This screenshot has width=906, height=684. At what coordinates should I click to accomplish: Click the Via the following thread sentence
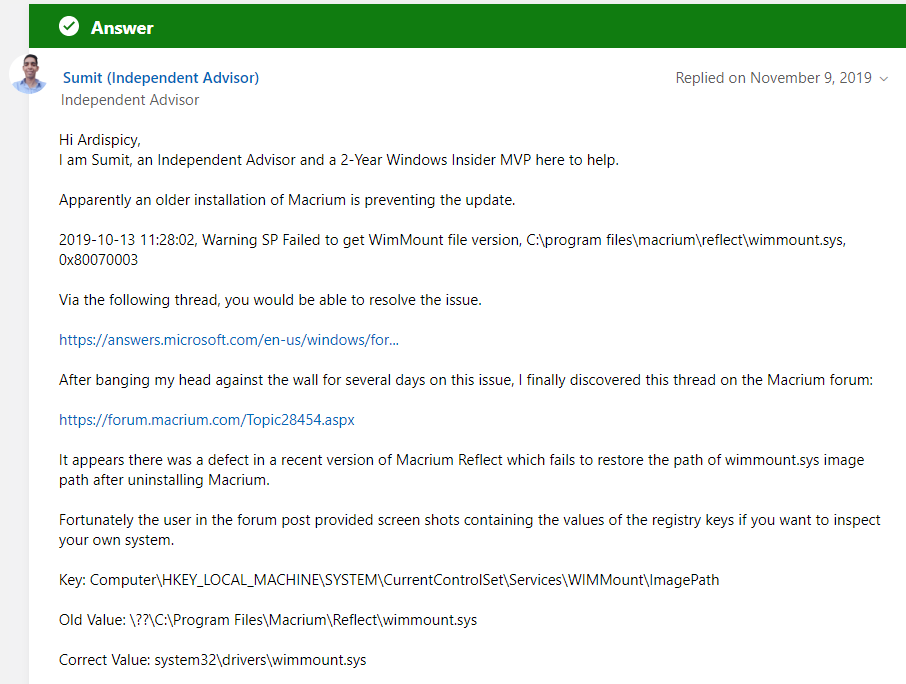[270, 300]
